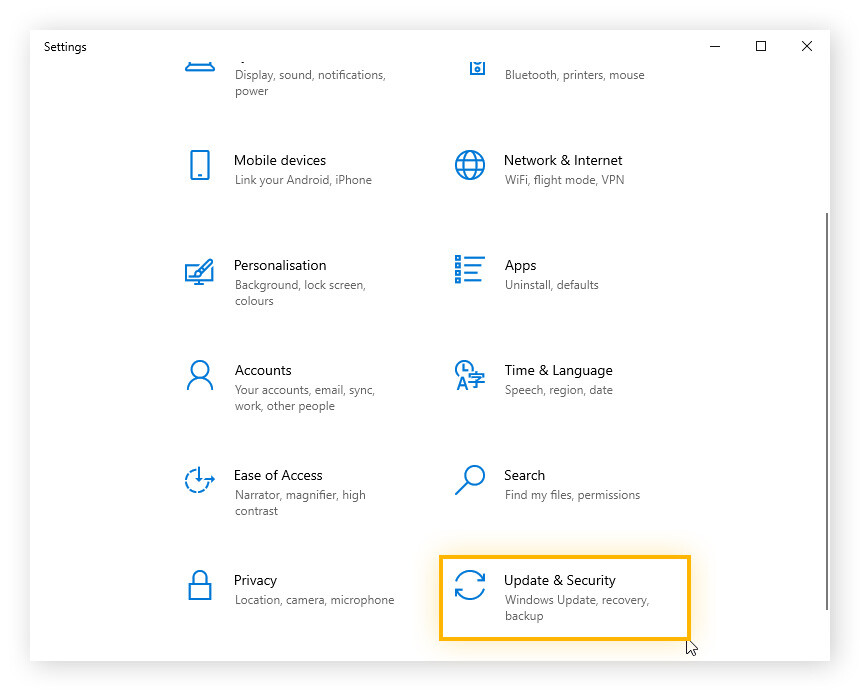This screenshot has height=691, width=860.
Task: Click the Accounts person icon
Action: pyautogui.click(x=200, y=376)
